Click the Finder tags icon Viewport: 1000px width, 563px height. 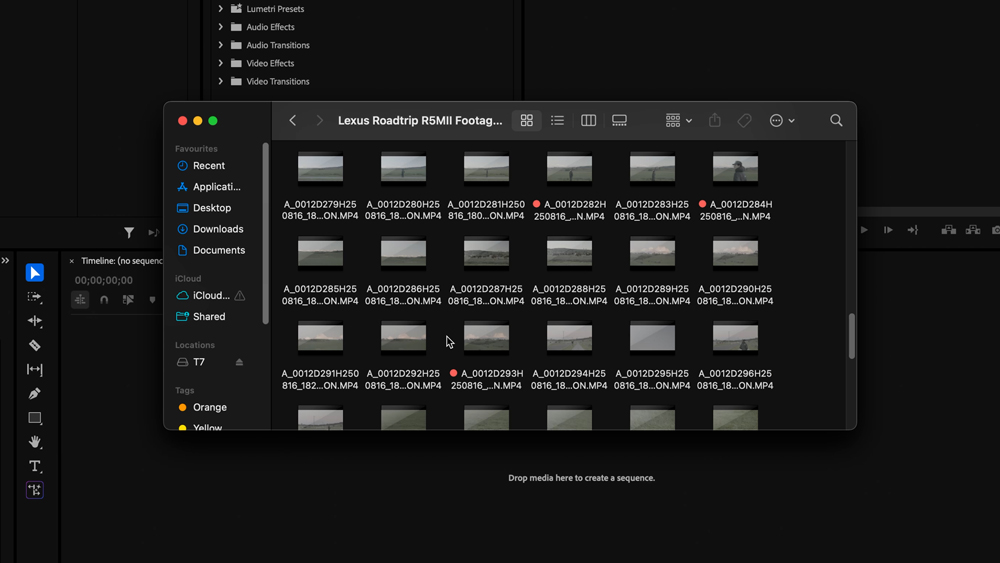coord(744,121)
